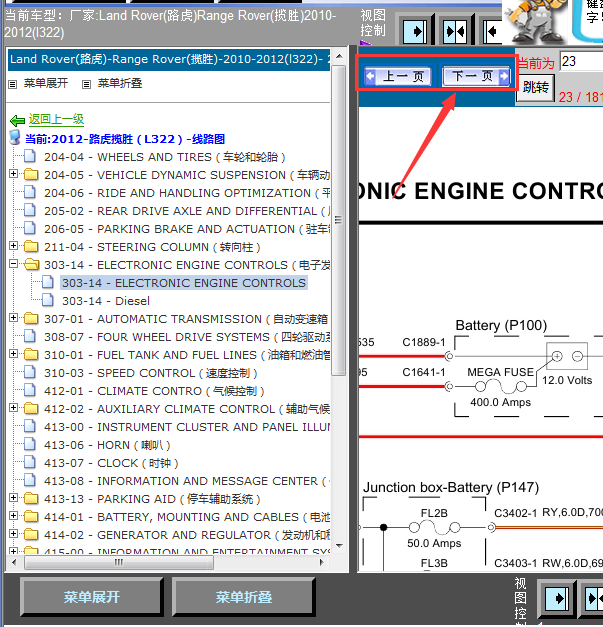Click page icon of 308-07 FOUR WHEEL DRIVE

coord(30,336)
